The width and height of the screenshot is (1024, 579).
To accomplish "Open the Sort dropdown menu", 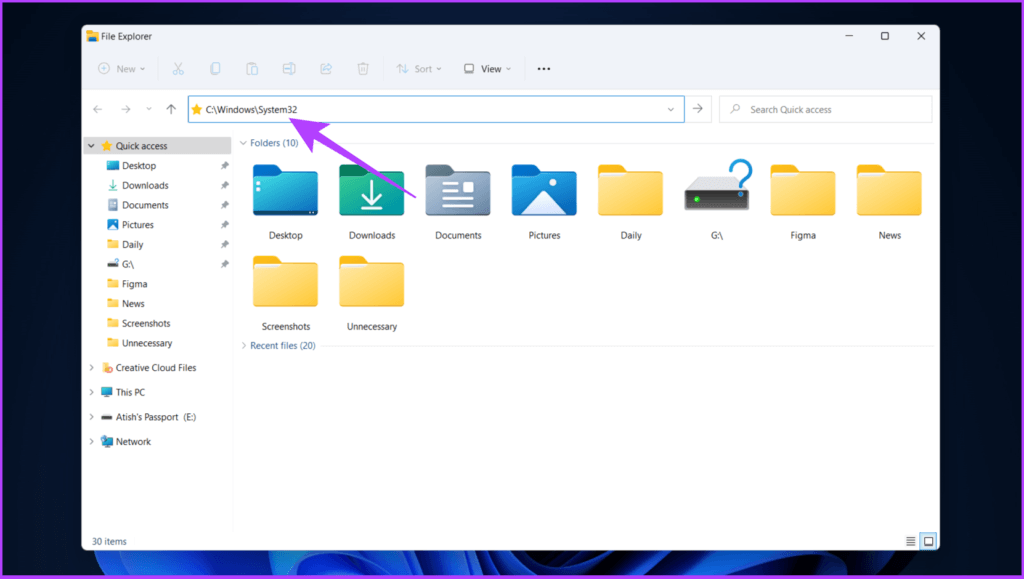I will pyautogui.click(x=419, y=69).
